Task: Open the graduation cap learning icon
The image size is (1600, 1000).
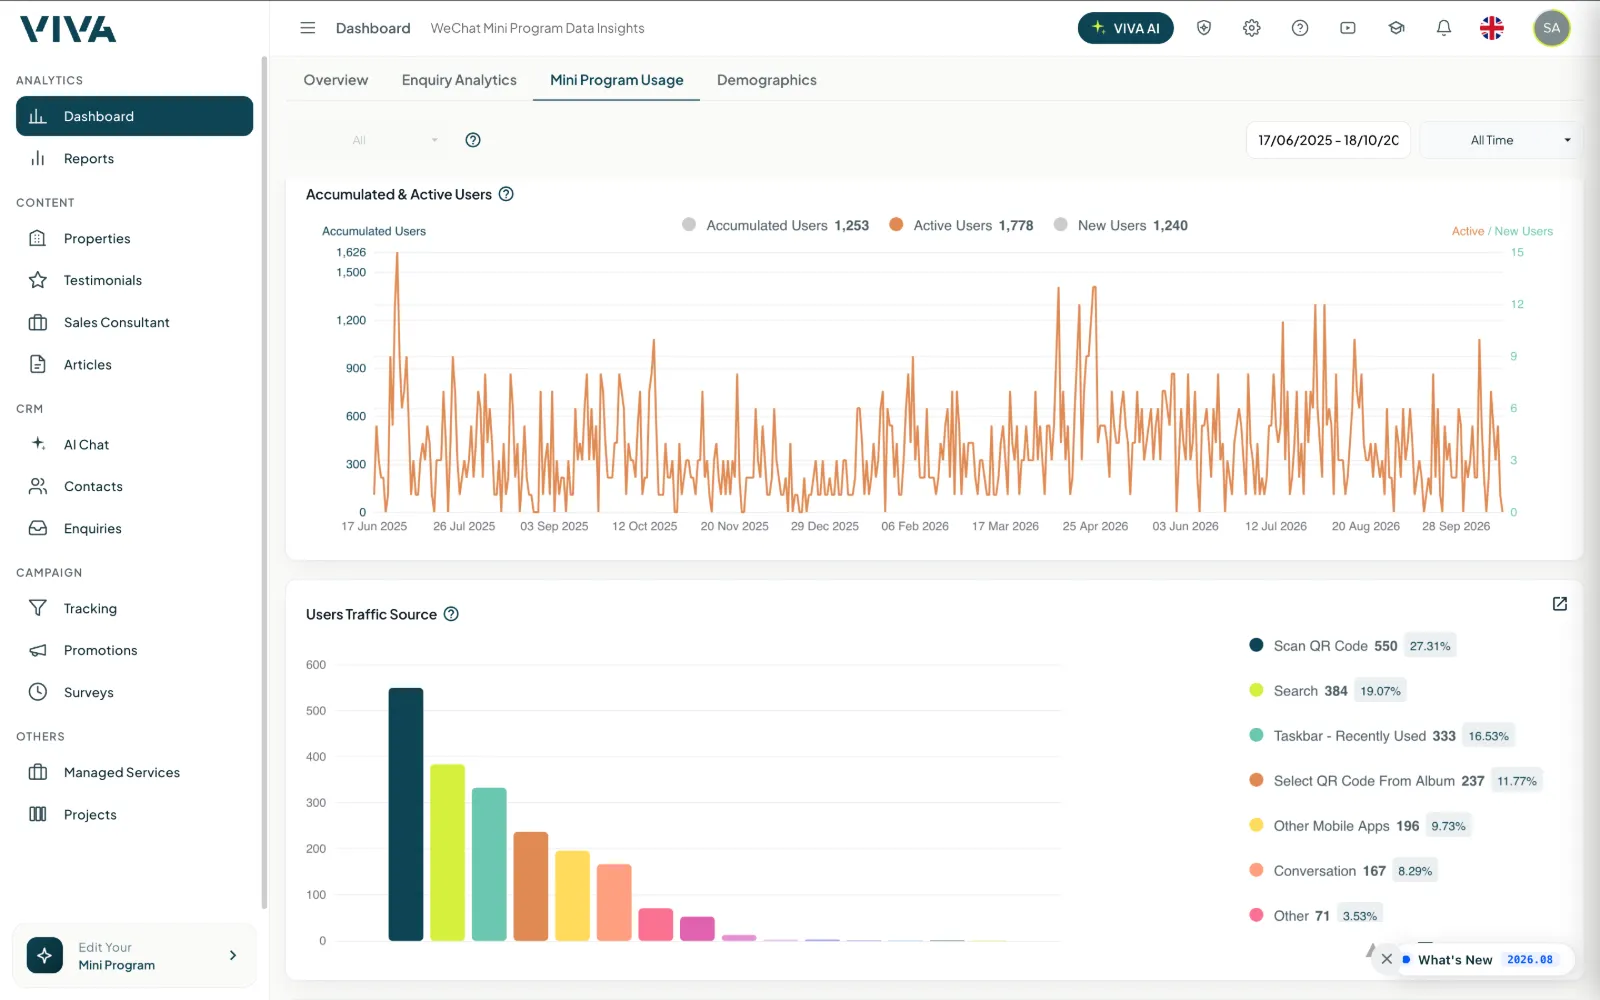Action: [x=1396, y=28]
